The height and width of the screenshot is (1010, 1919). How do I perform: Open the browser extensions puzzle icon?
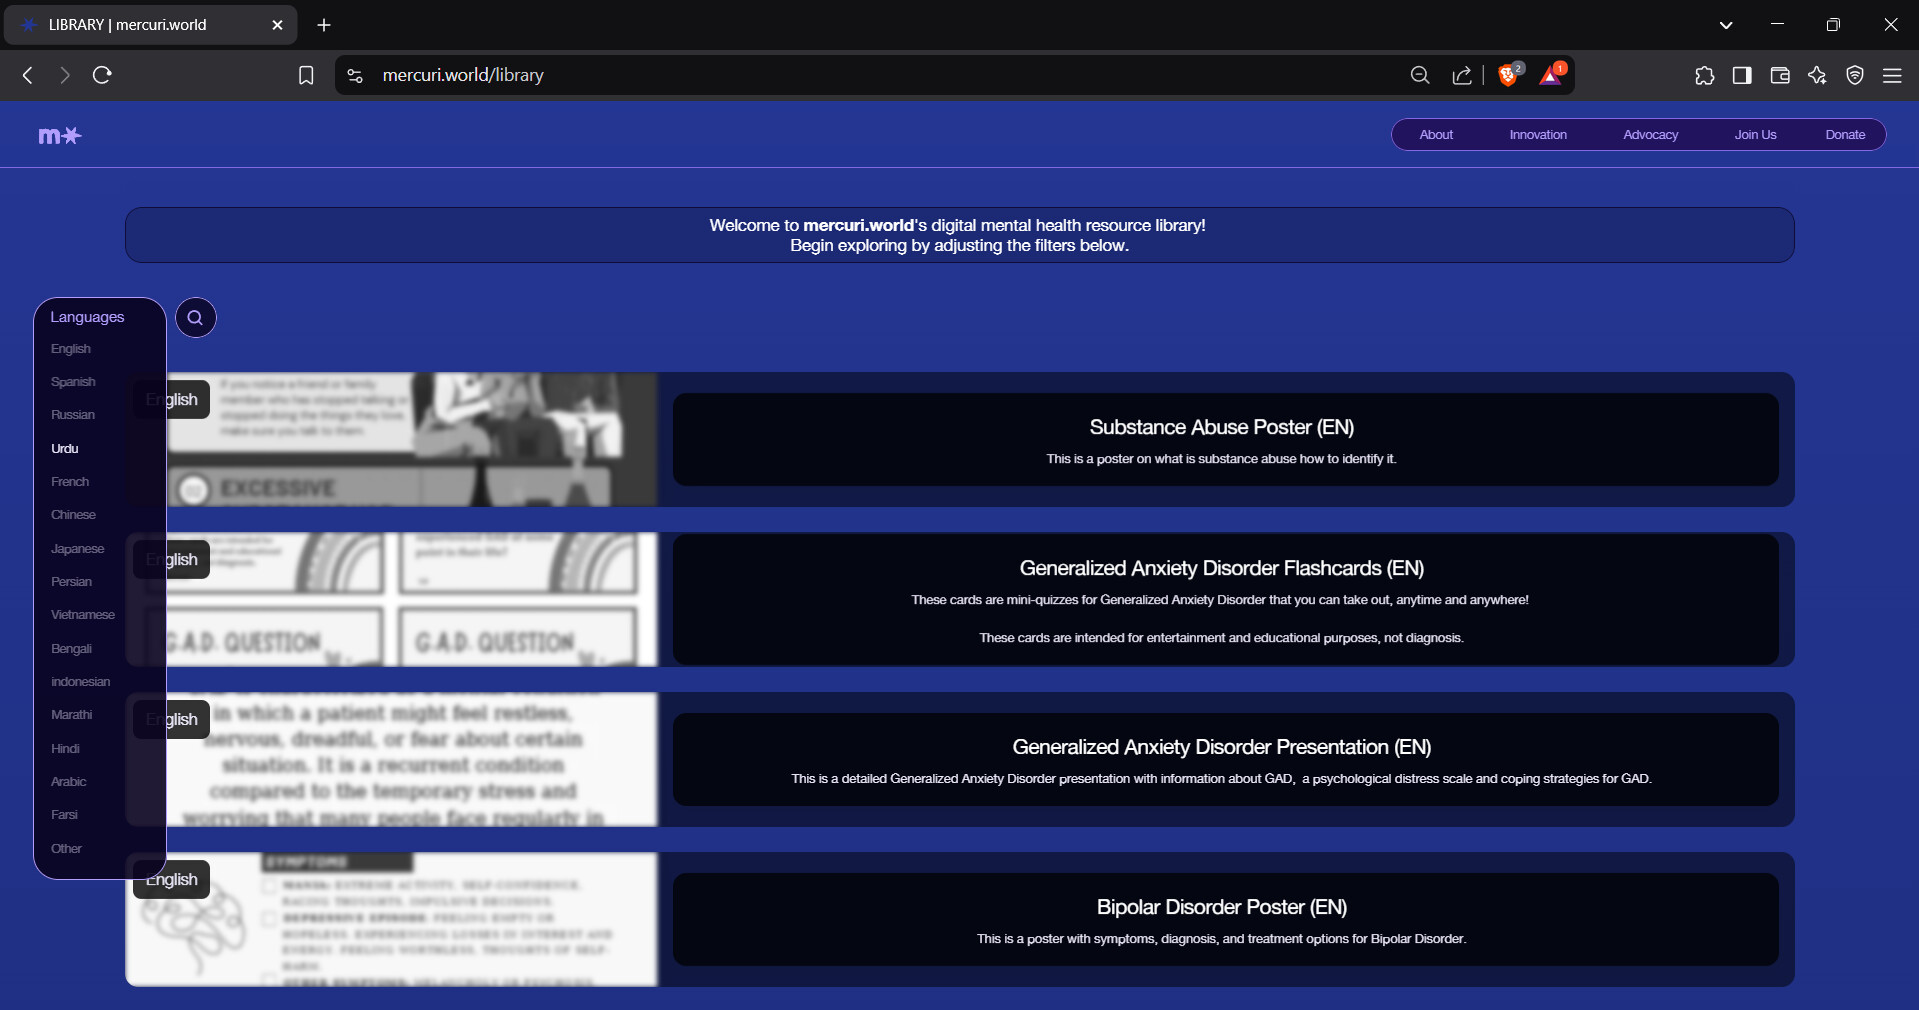(1704, 76)
